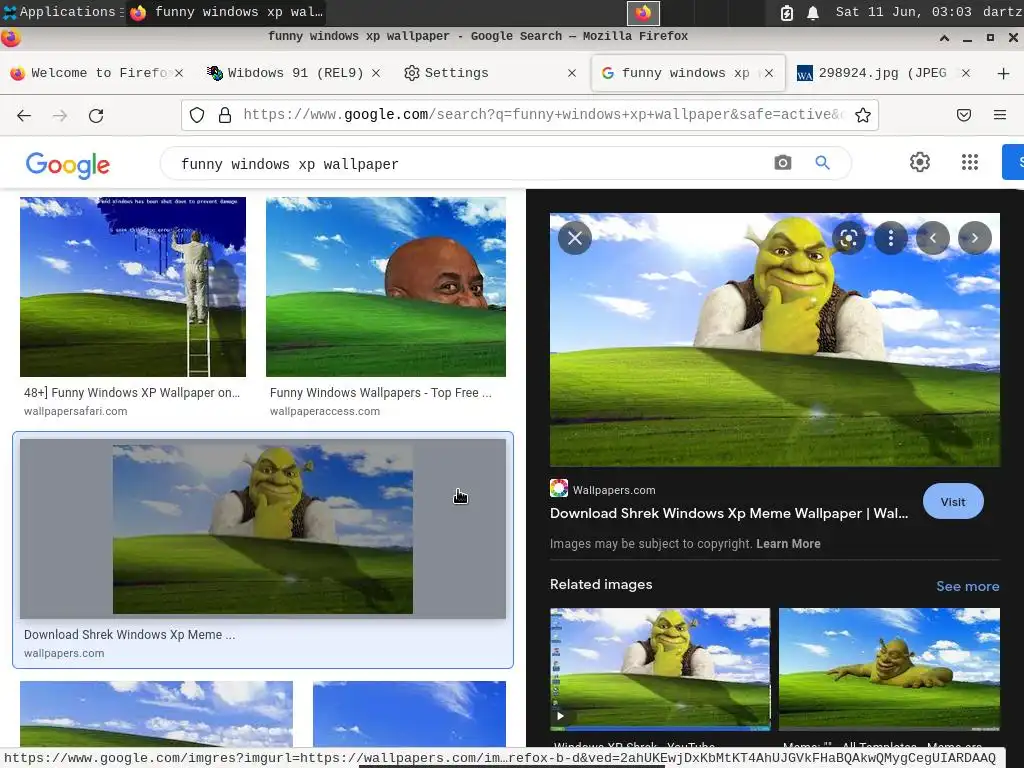Image resolution: width=1024 pixels, height=768 pixels.
Task: Click the wallpaperaccess.com source text
Action: [325, 411]
